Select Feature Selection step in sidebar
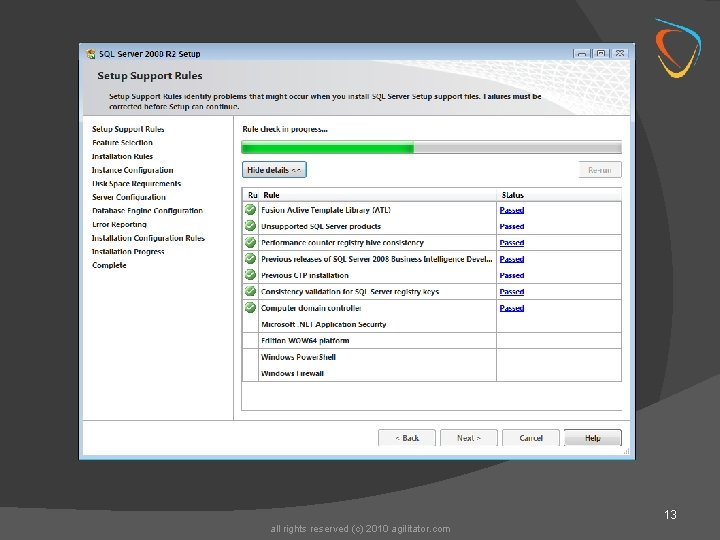Viewport: 720px width, 540px height. coord(122,142)
